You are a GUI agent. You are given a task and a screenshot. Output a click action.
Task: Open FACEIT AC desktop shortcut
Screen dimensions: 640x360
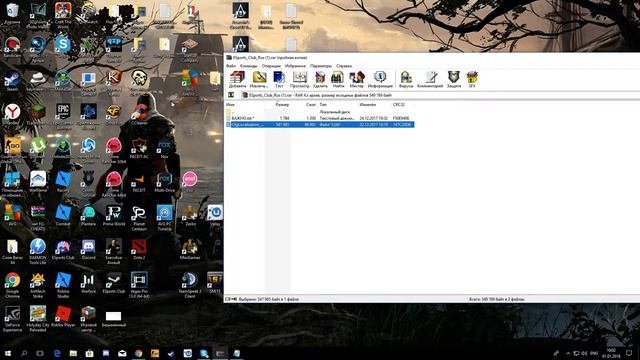[x=139, y=148]
